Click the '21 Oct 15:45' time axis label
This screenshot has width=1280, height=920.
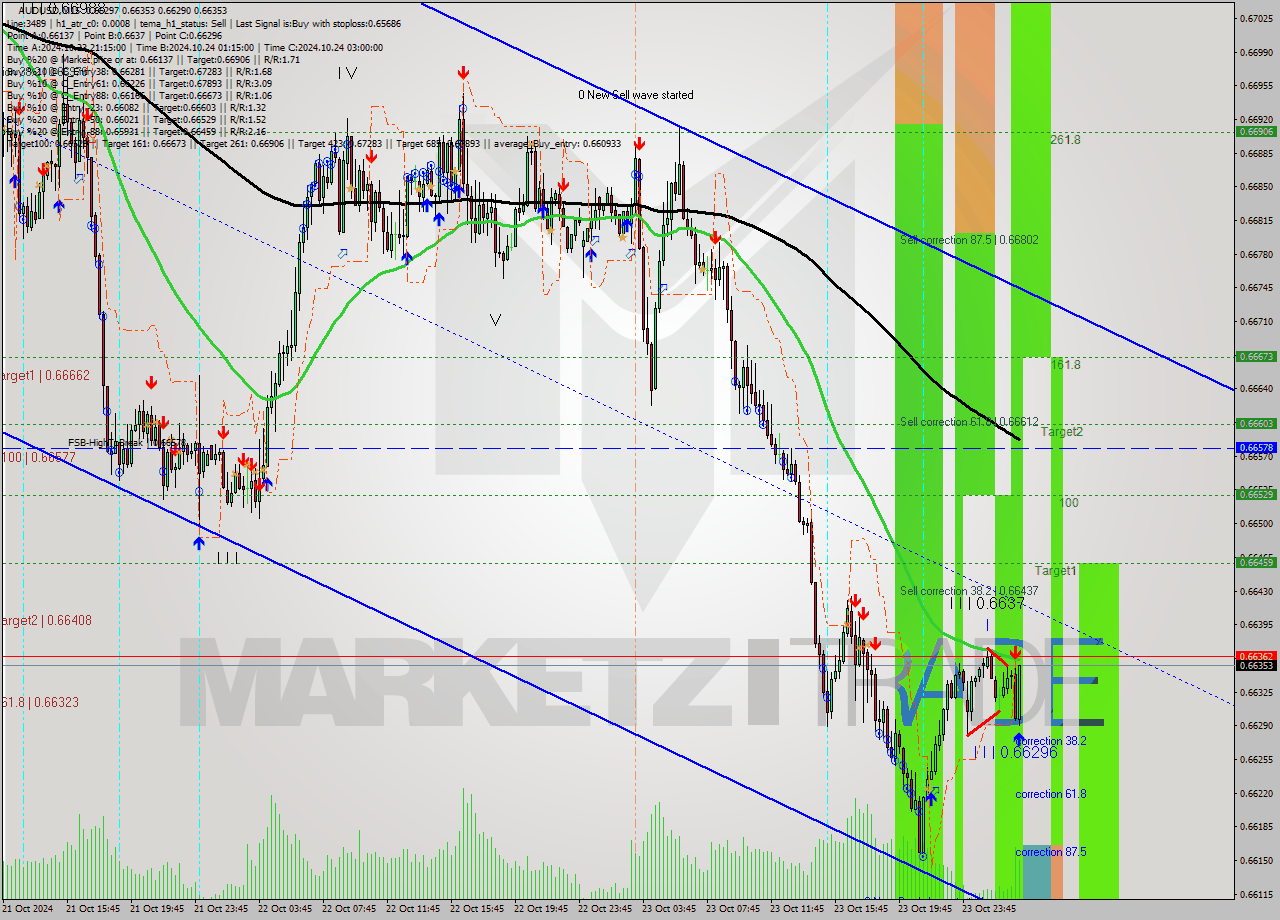(93, 909)
